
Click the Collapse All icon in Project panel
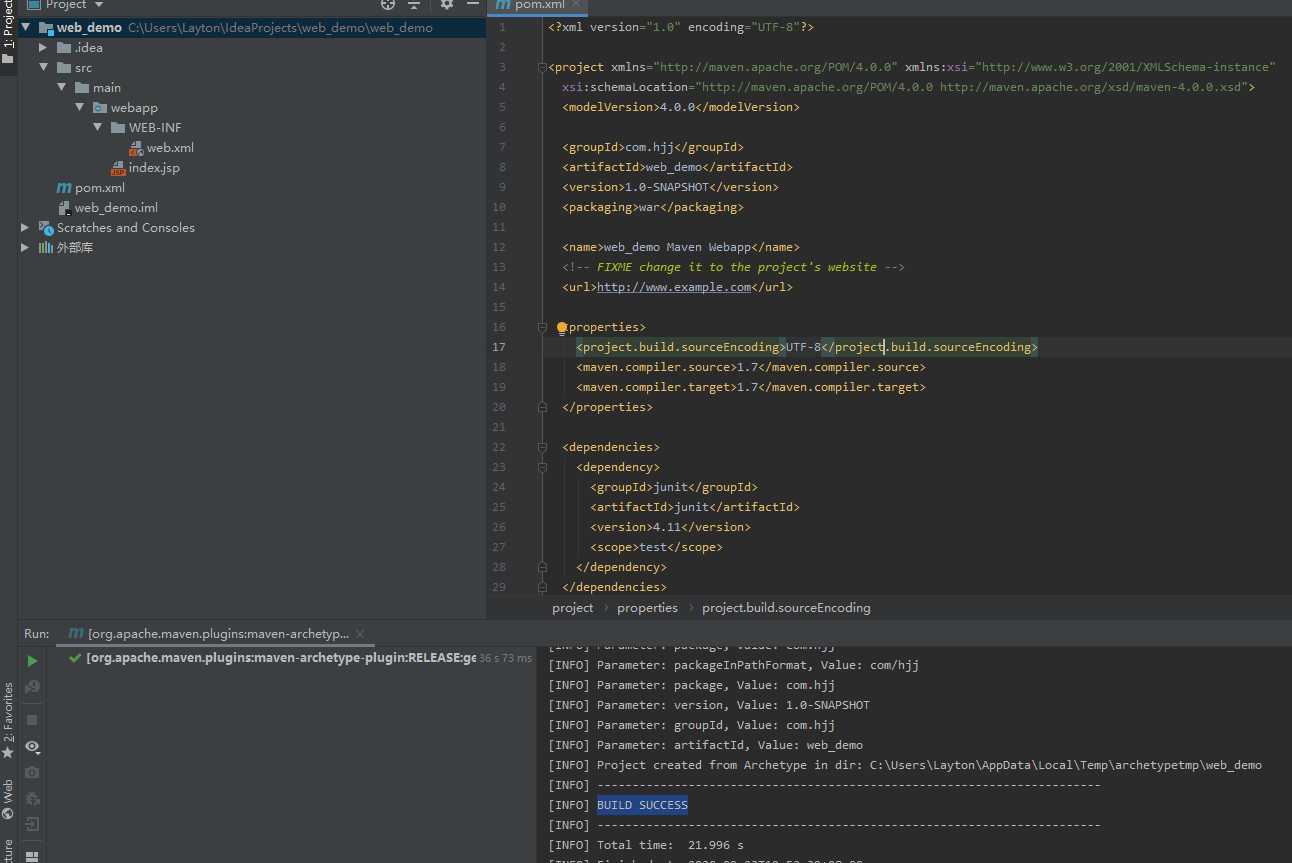[x=414, y=4]
